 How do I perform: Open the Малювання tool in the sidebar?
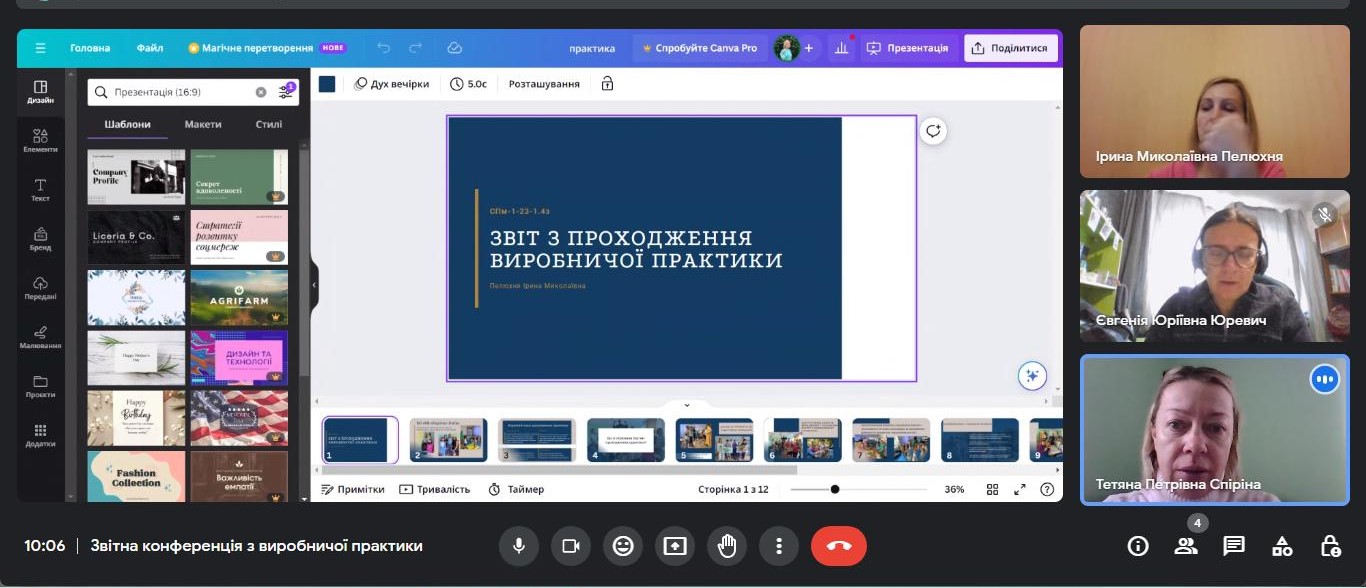tap(40, 338)
